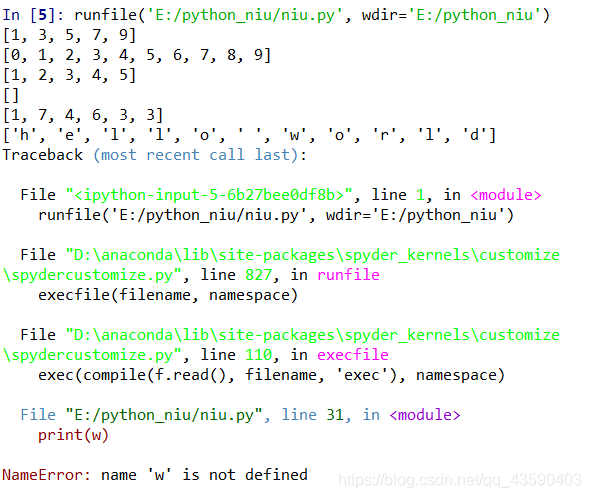The height and width of the screenshot is (498, 591).
Task: Open the ipython-input-5-6b27bee0df8b file reference
Action: 209,195
